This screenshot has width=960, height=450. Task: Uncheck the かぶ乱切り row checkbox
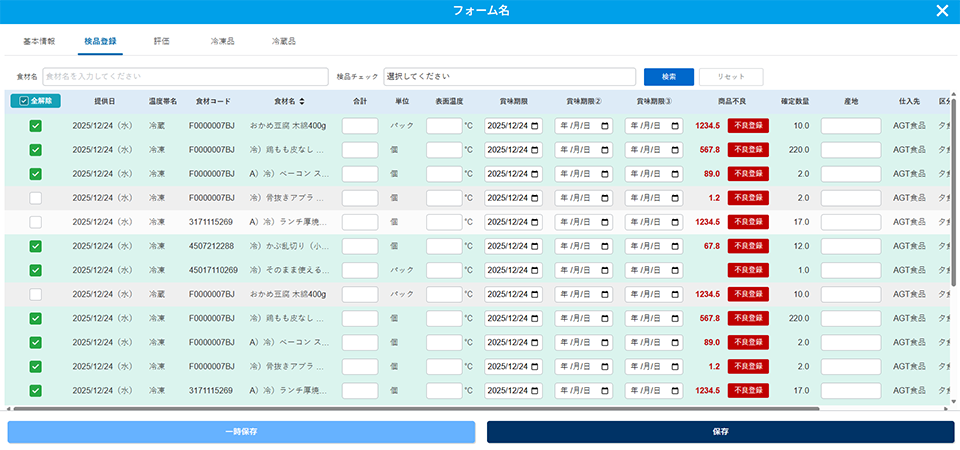pos(36,246)
